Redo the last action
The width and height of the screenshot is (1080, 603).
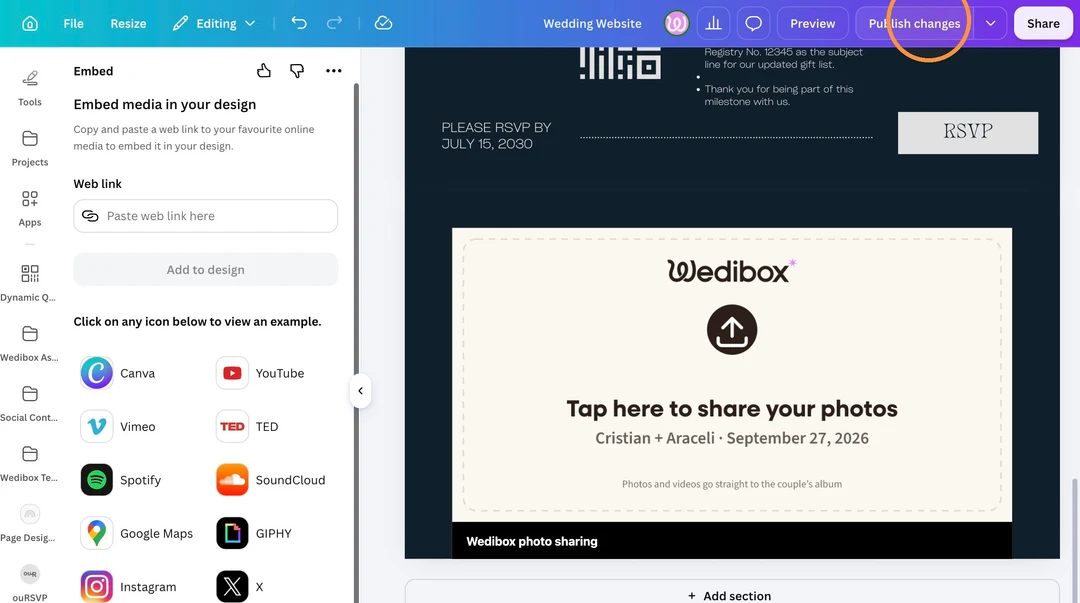pos(334,23)
